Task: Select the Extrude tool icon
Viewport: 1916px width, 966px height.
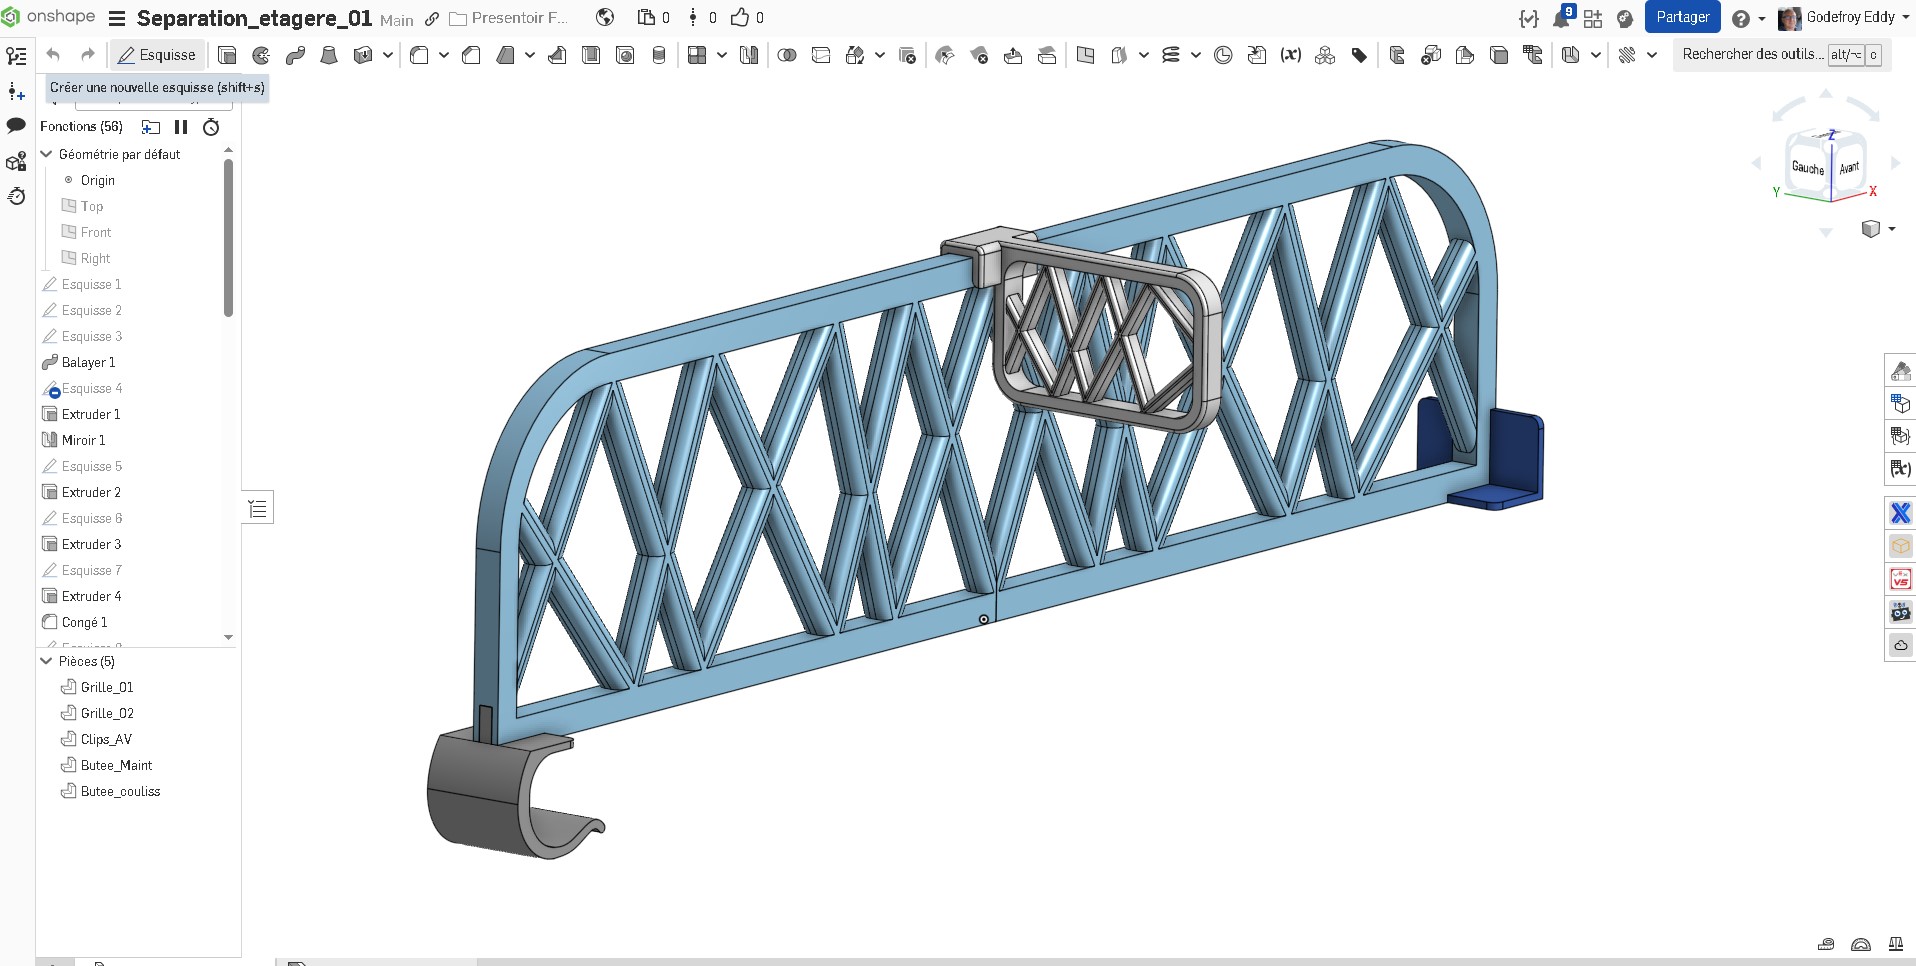Action: 227,55
